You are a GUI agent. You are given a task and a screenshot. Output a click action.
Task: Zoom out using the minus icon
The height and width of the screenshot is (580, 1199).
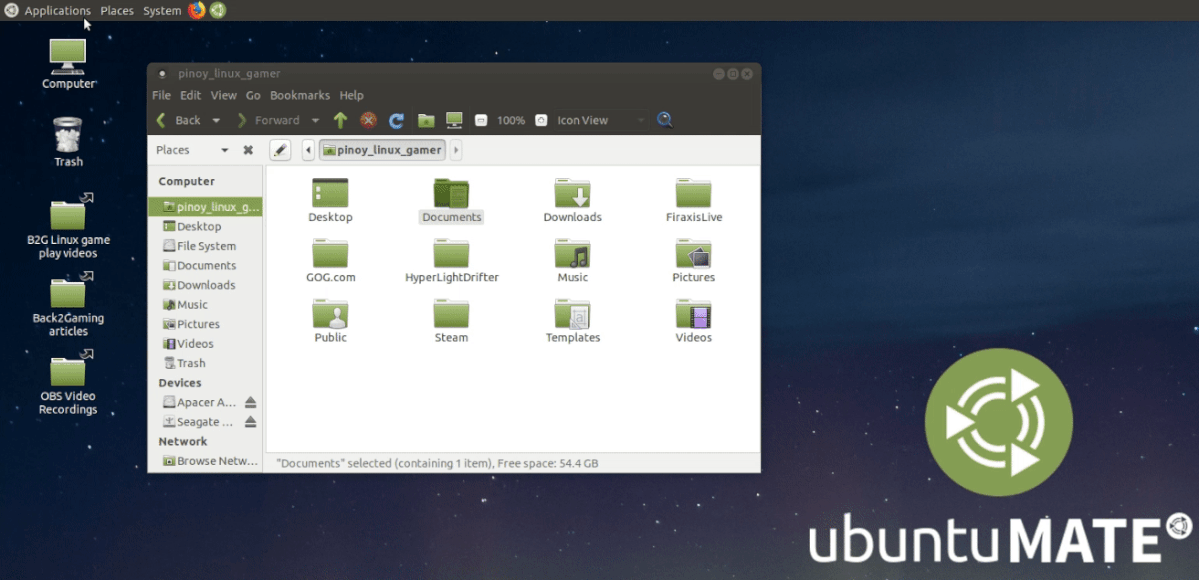tap(482, 119)
